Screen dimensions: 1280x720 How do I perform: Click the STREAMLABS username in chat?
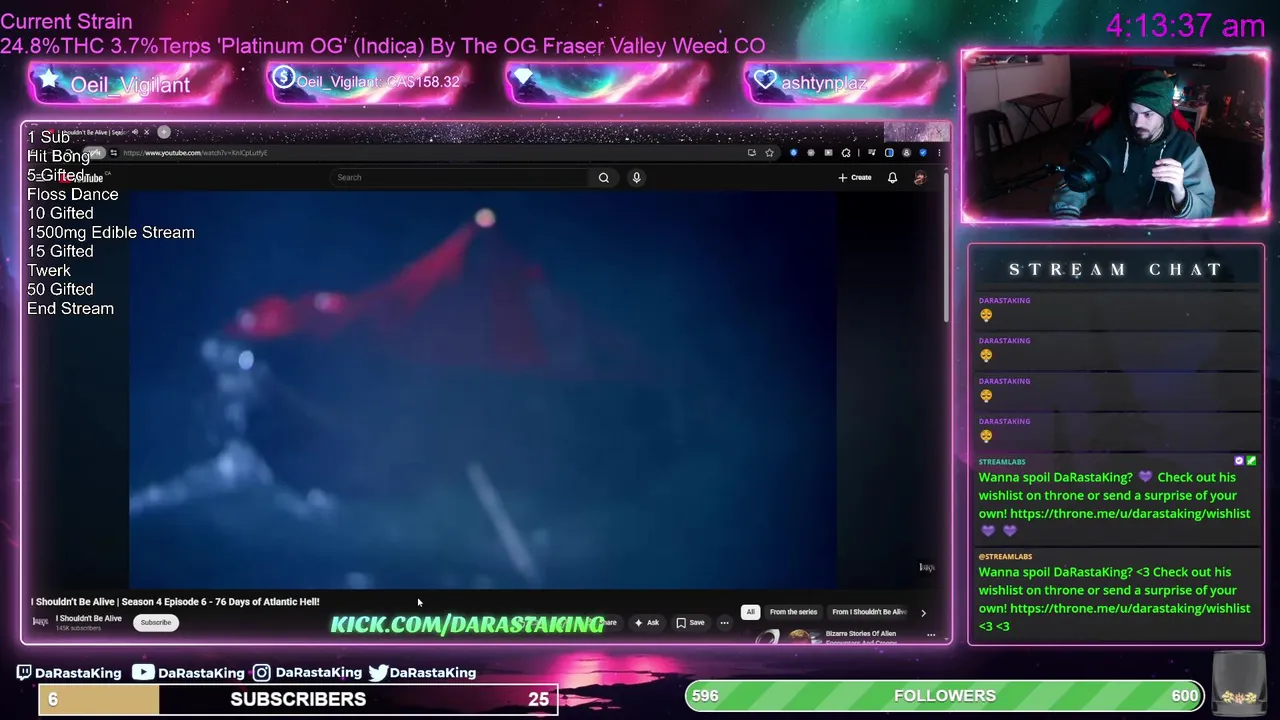point(1001,462)
